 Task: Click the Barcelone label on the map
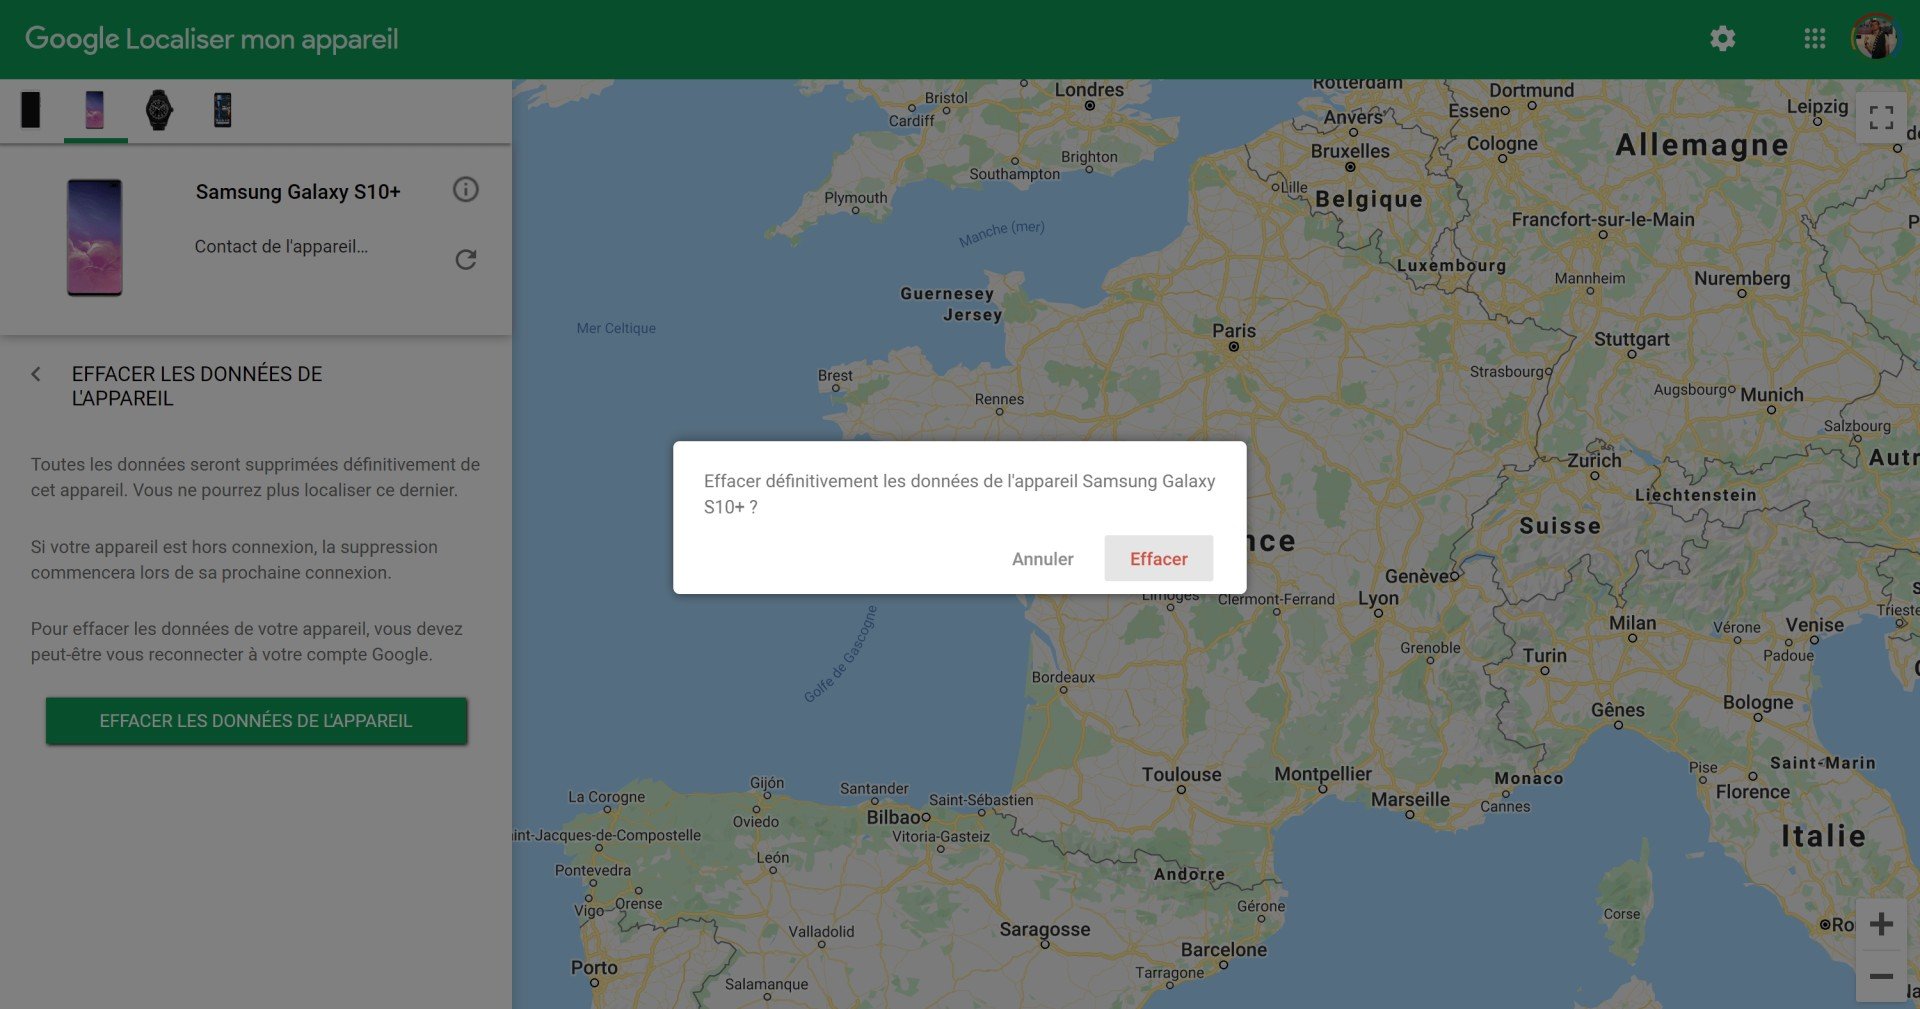[x=1223, y=949]
